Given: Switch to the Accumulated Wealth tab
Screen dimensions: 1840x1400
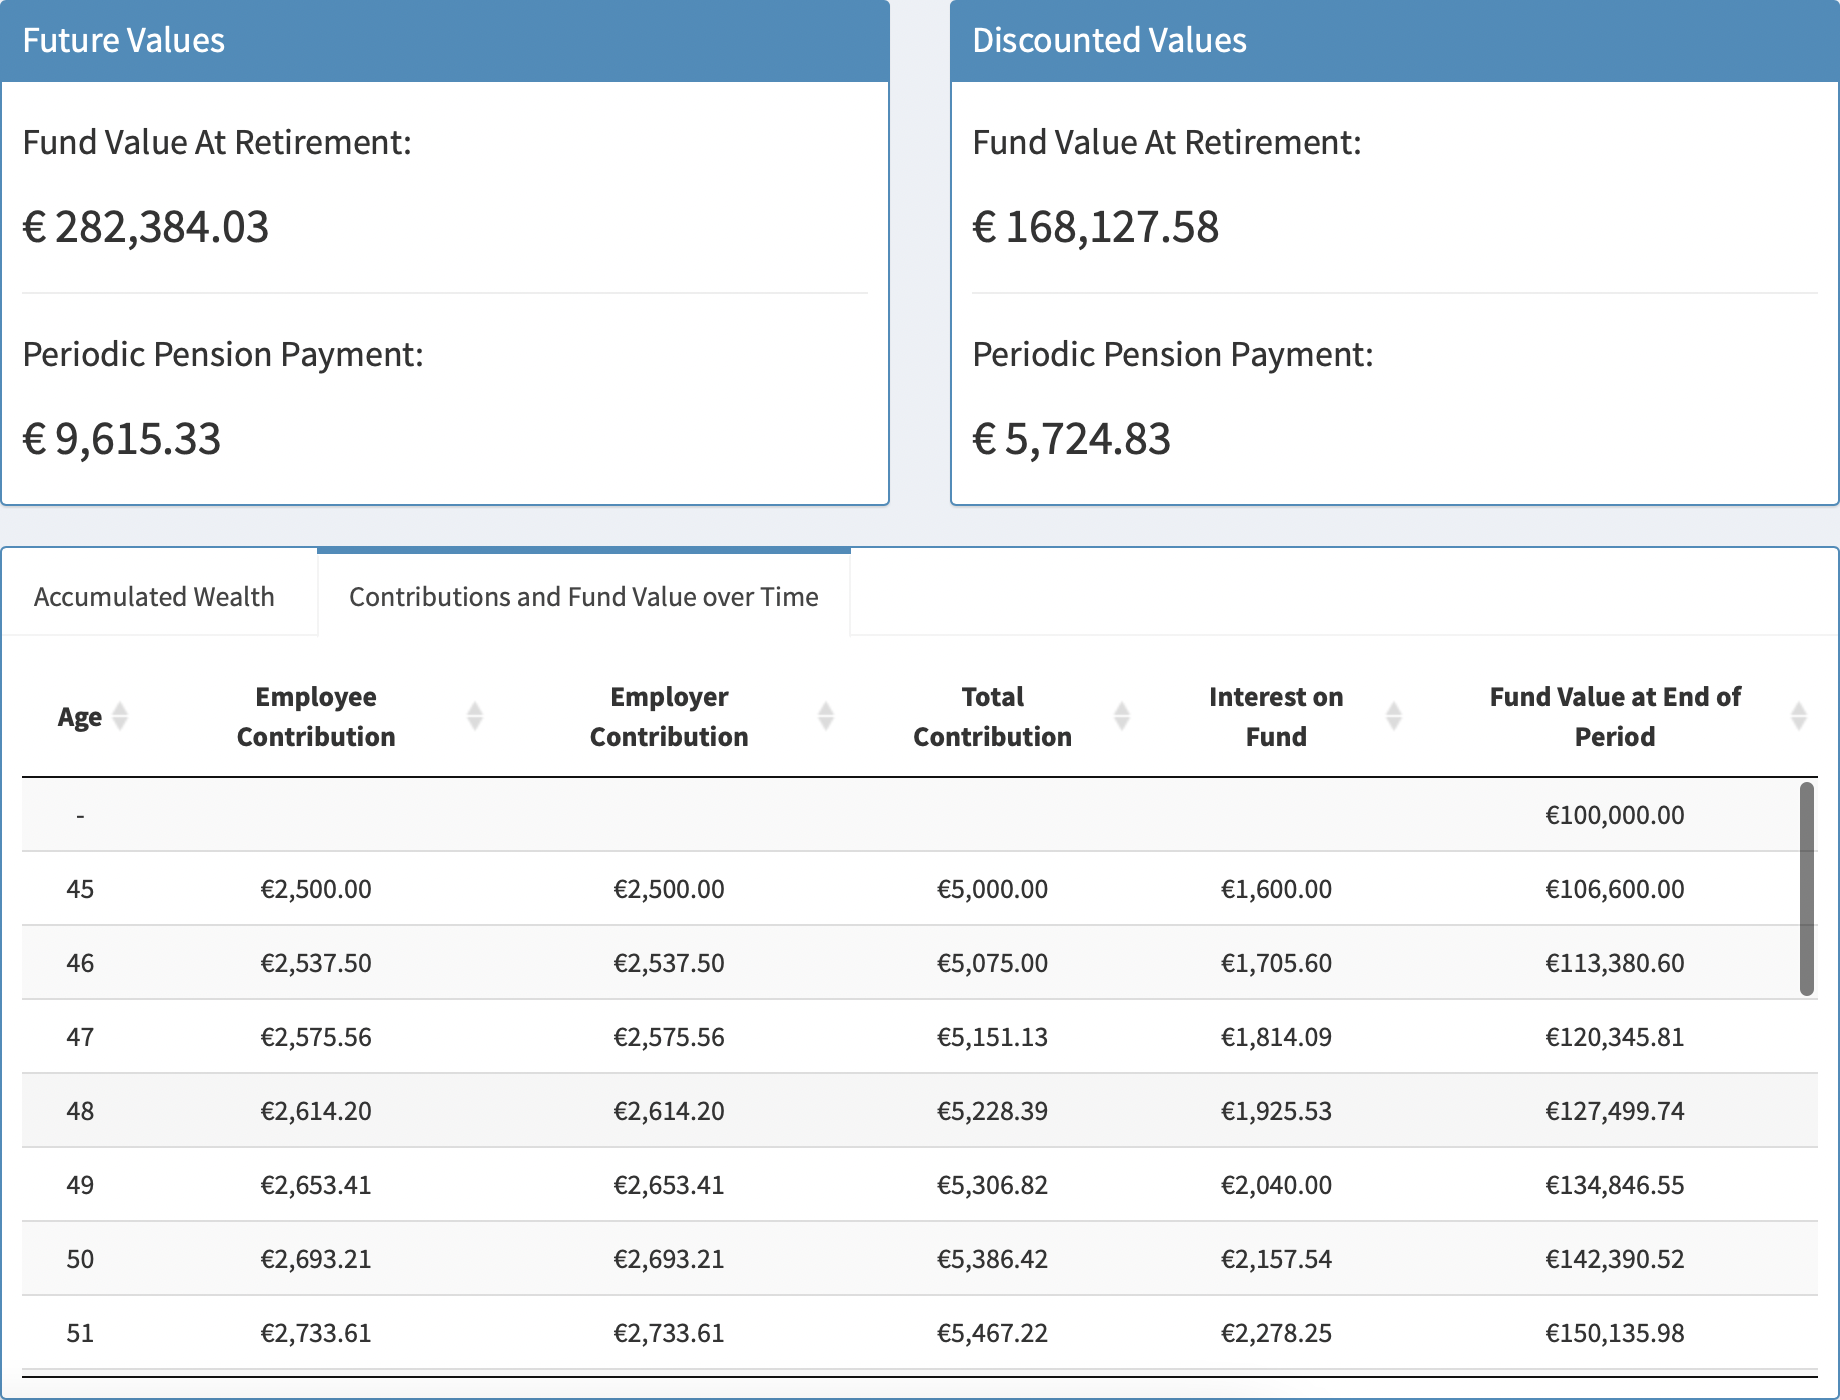Looking at the screenshot, I should click(x=154, y=597).
